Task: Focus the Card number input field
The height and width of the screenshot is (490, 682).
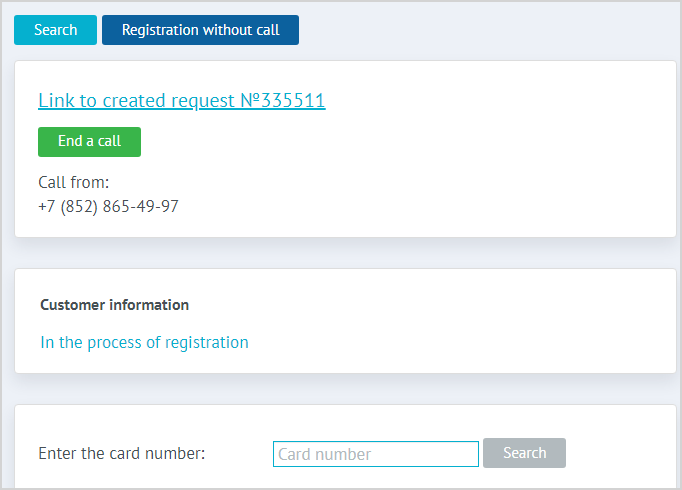Action: tap(375, 454)
